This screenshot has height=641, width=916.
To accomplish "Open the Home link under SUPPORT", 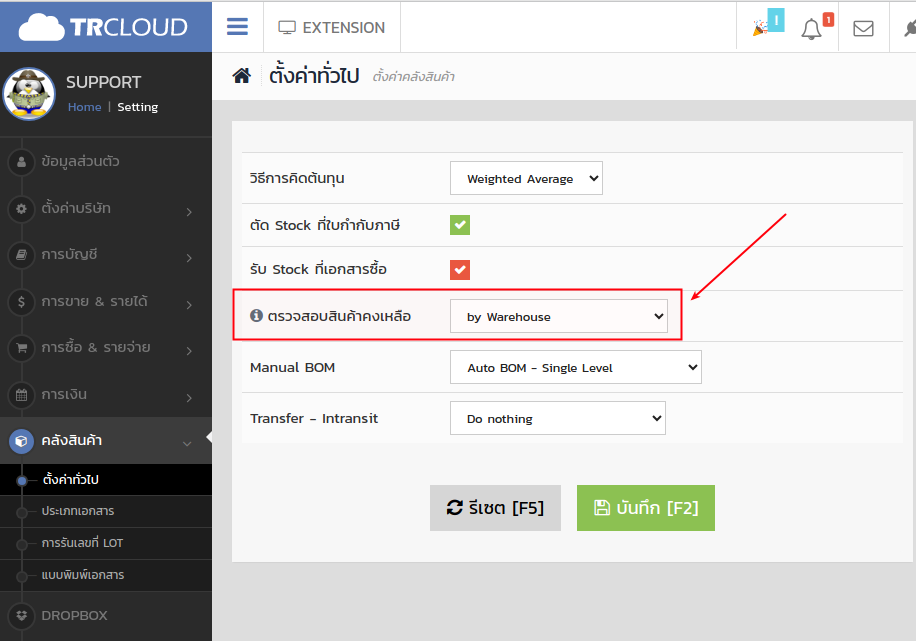I will coord(84,107).
